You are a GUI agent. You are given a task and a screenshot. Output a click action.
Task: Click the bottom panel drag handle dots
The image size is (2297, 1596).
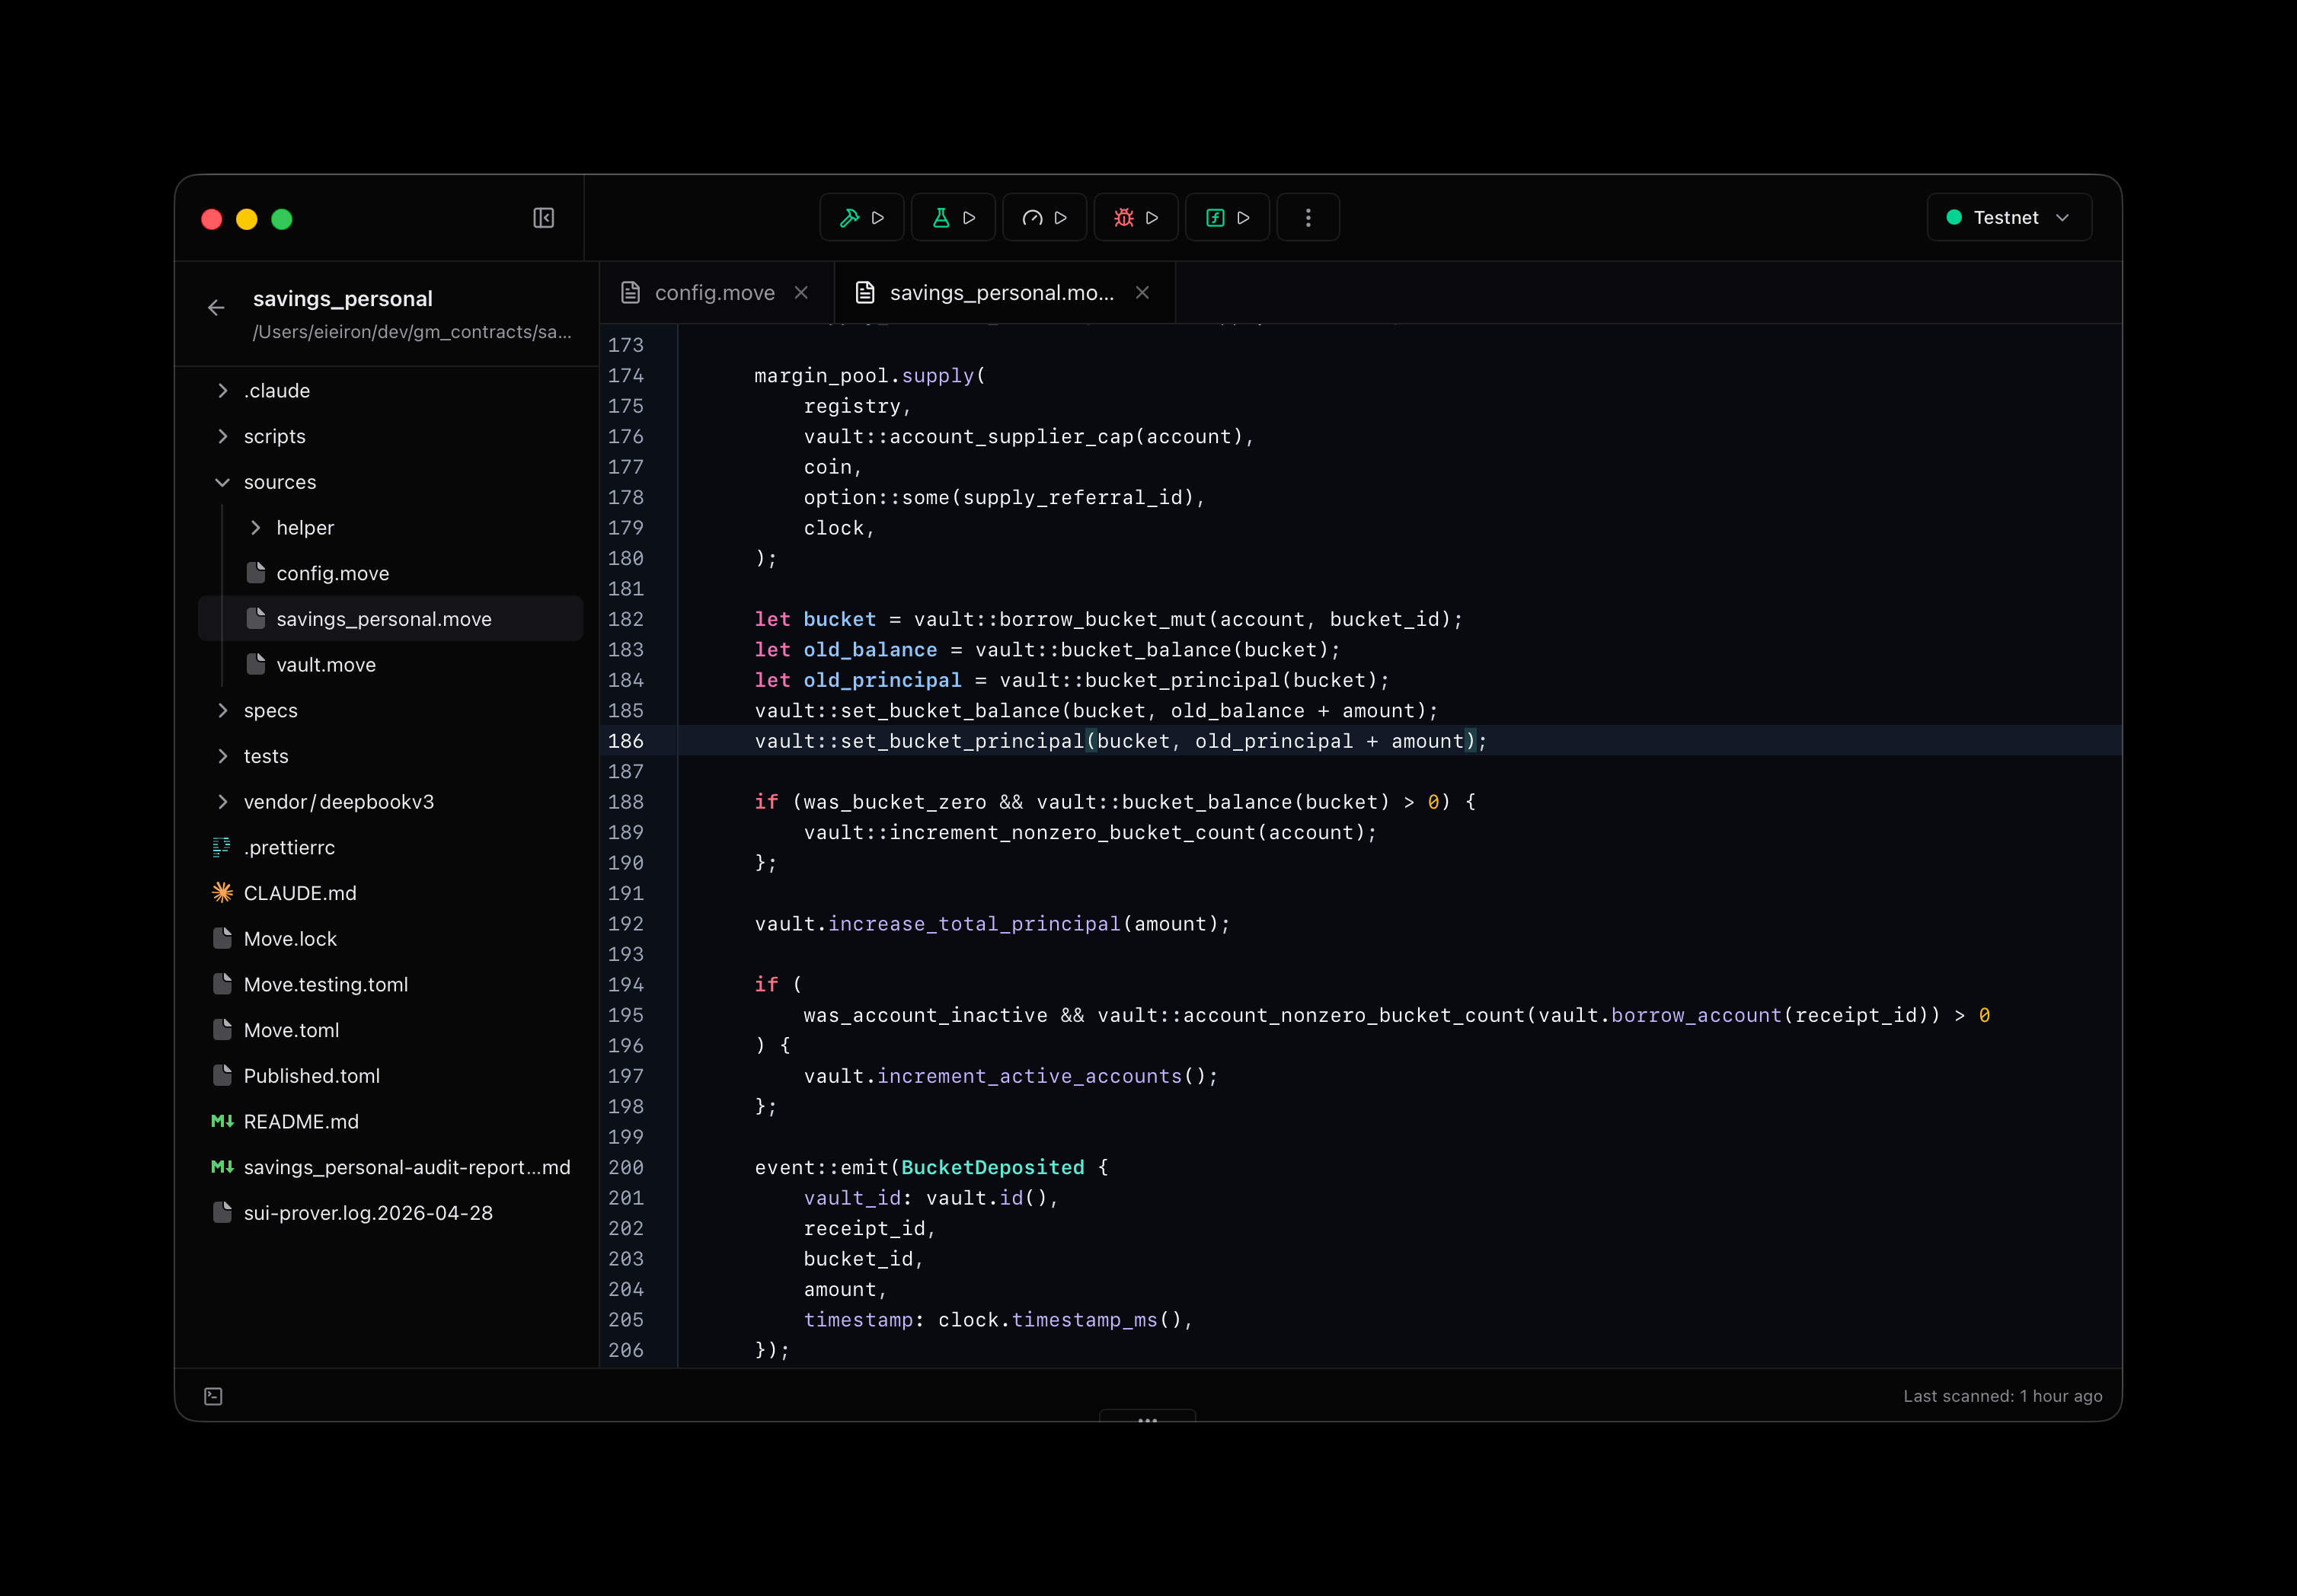coord(1147,1418)
